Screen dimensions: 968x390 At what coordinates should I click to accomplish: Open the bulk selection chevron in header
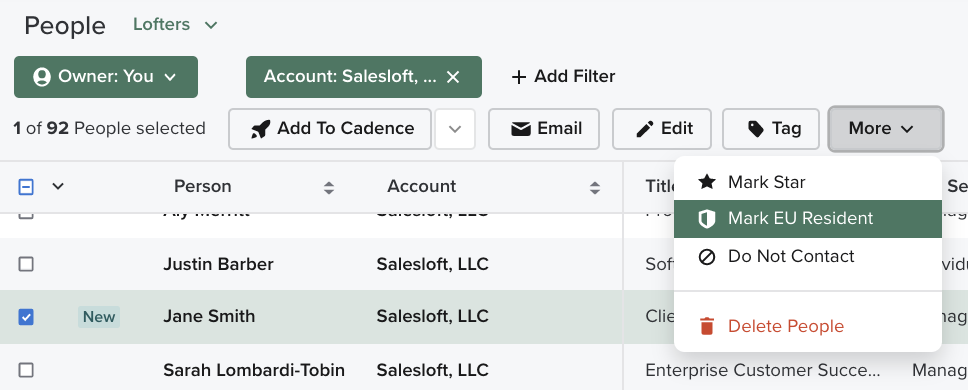pyautogui.click(x=58, y=186)
